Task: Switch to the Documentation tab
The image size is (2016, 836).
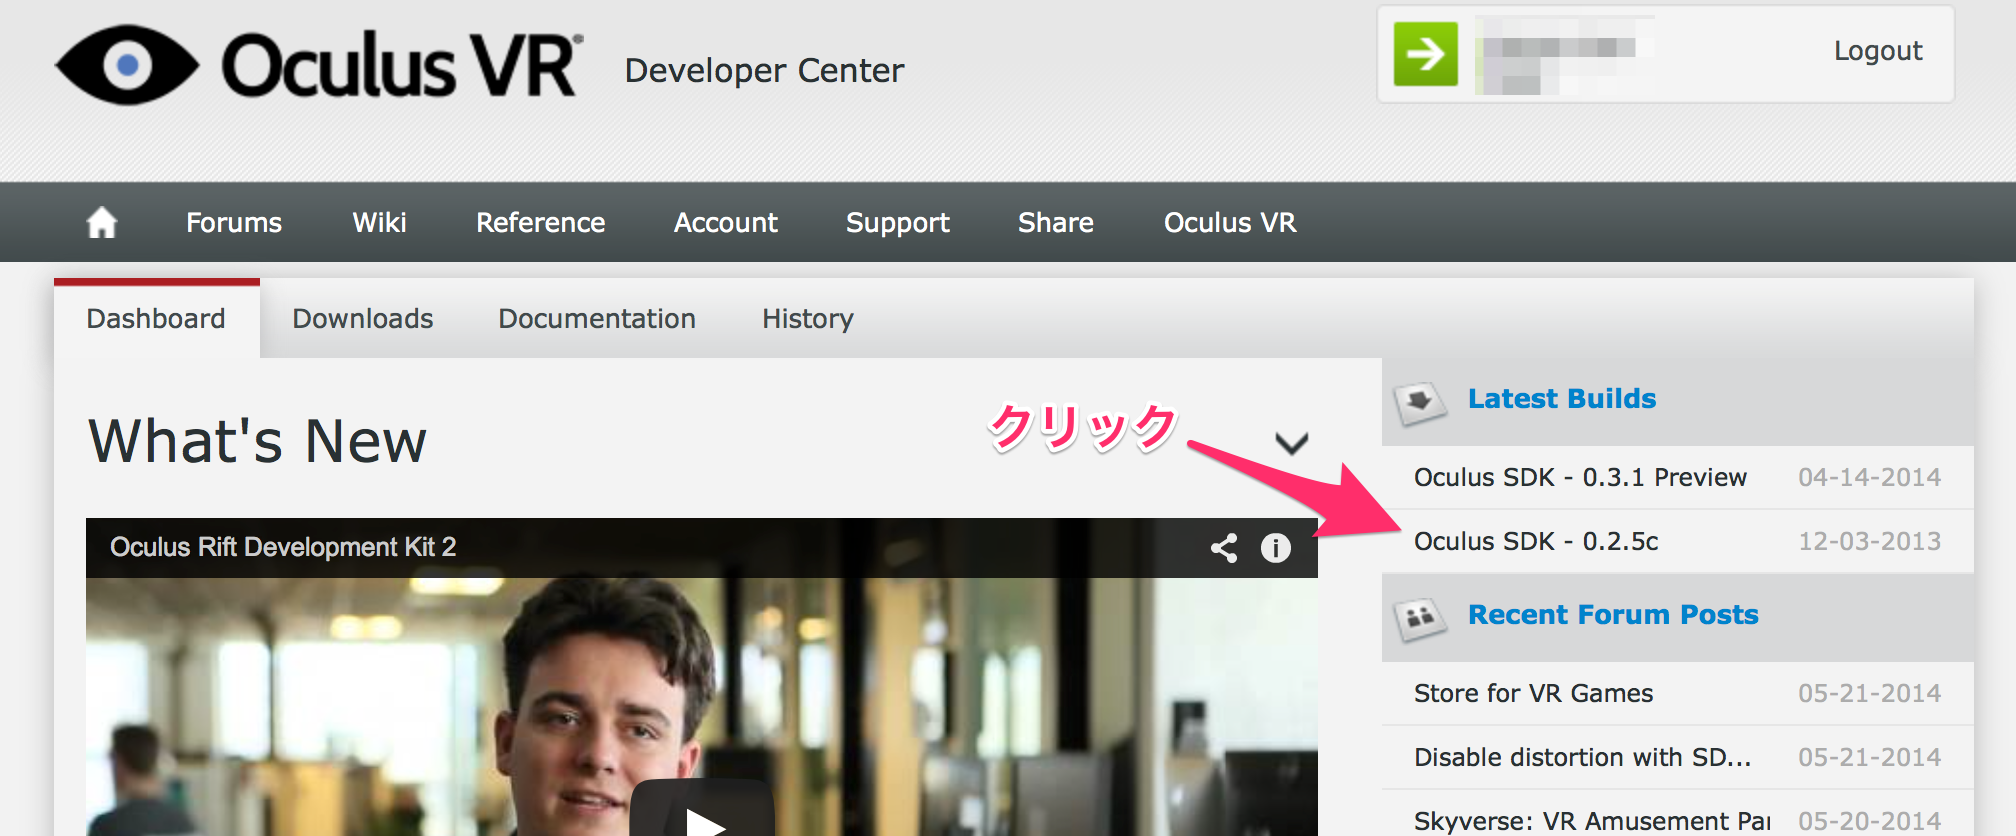Action: (597, 319)
